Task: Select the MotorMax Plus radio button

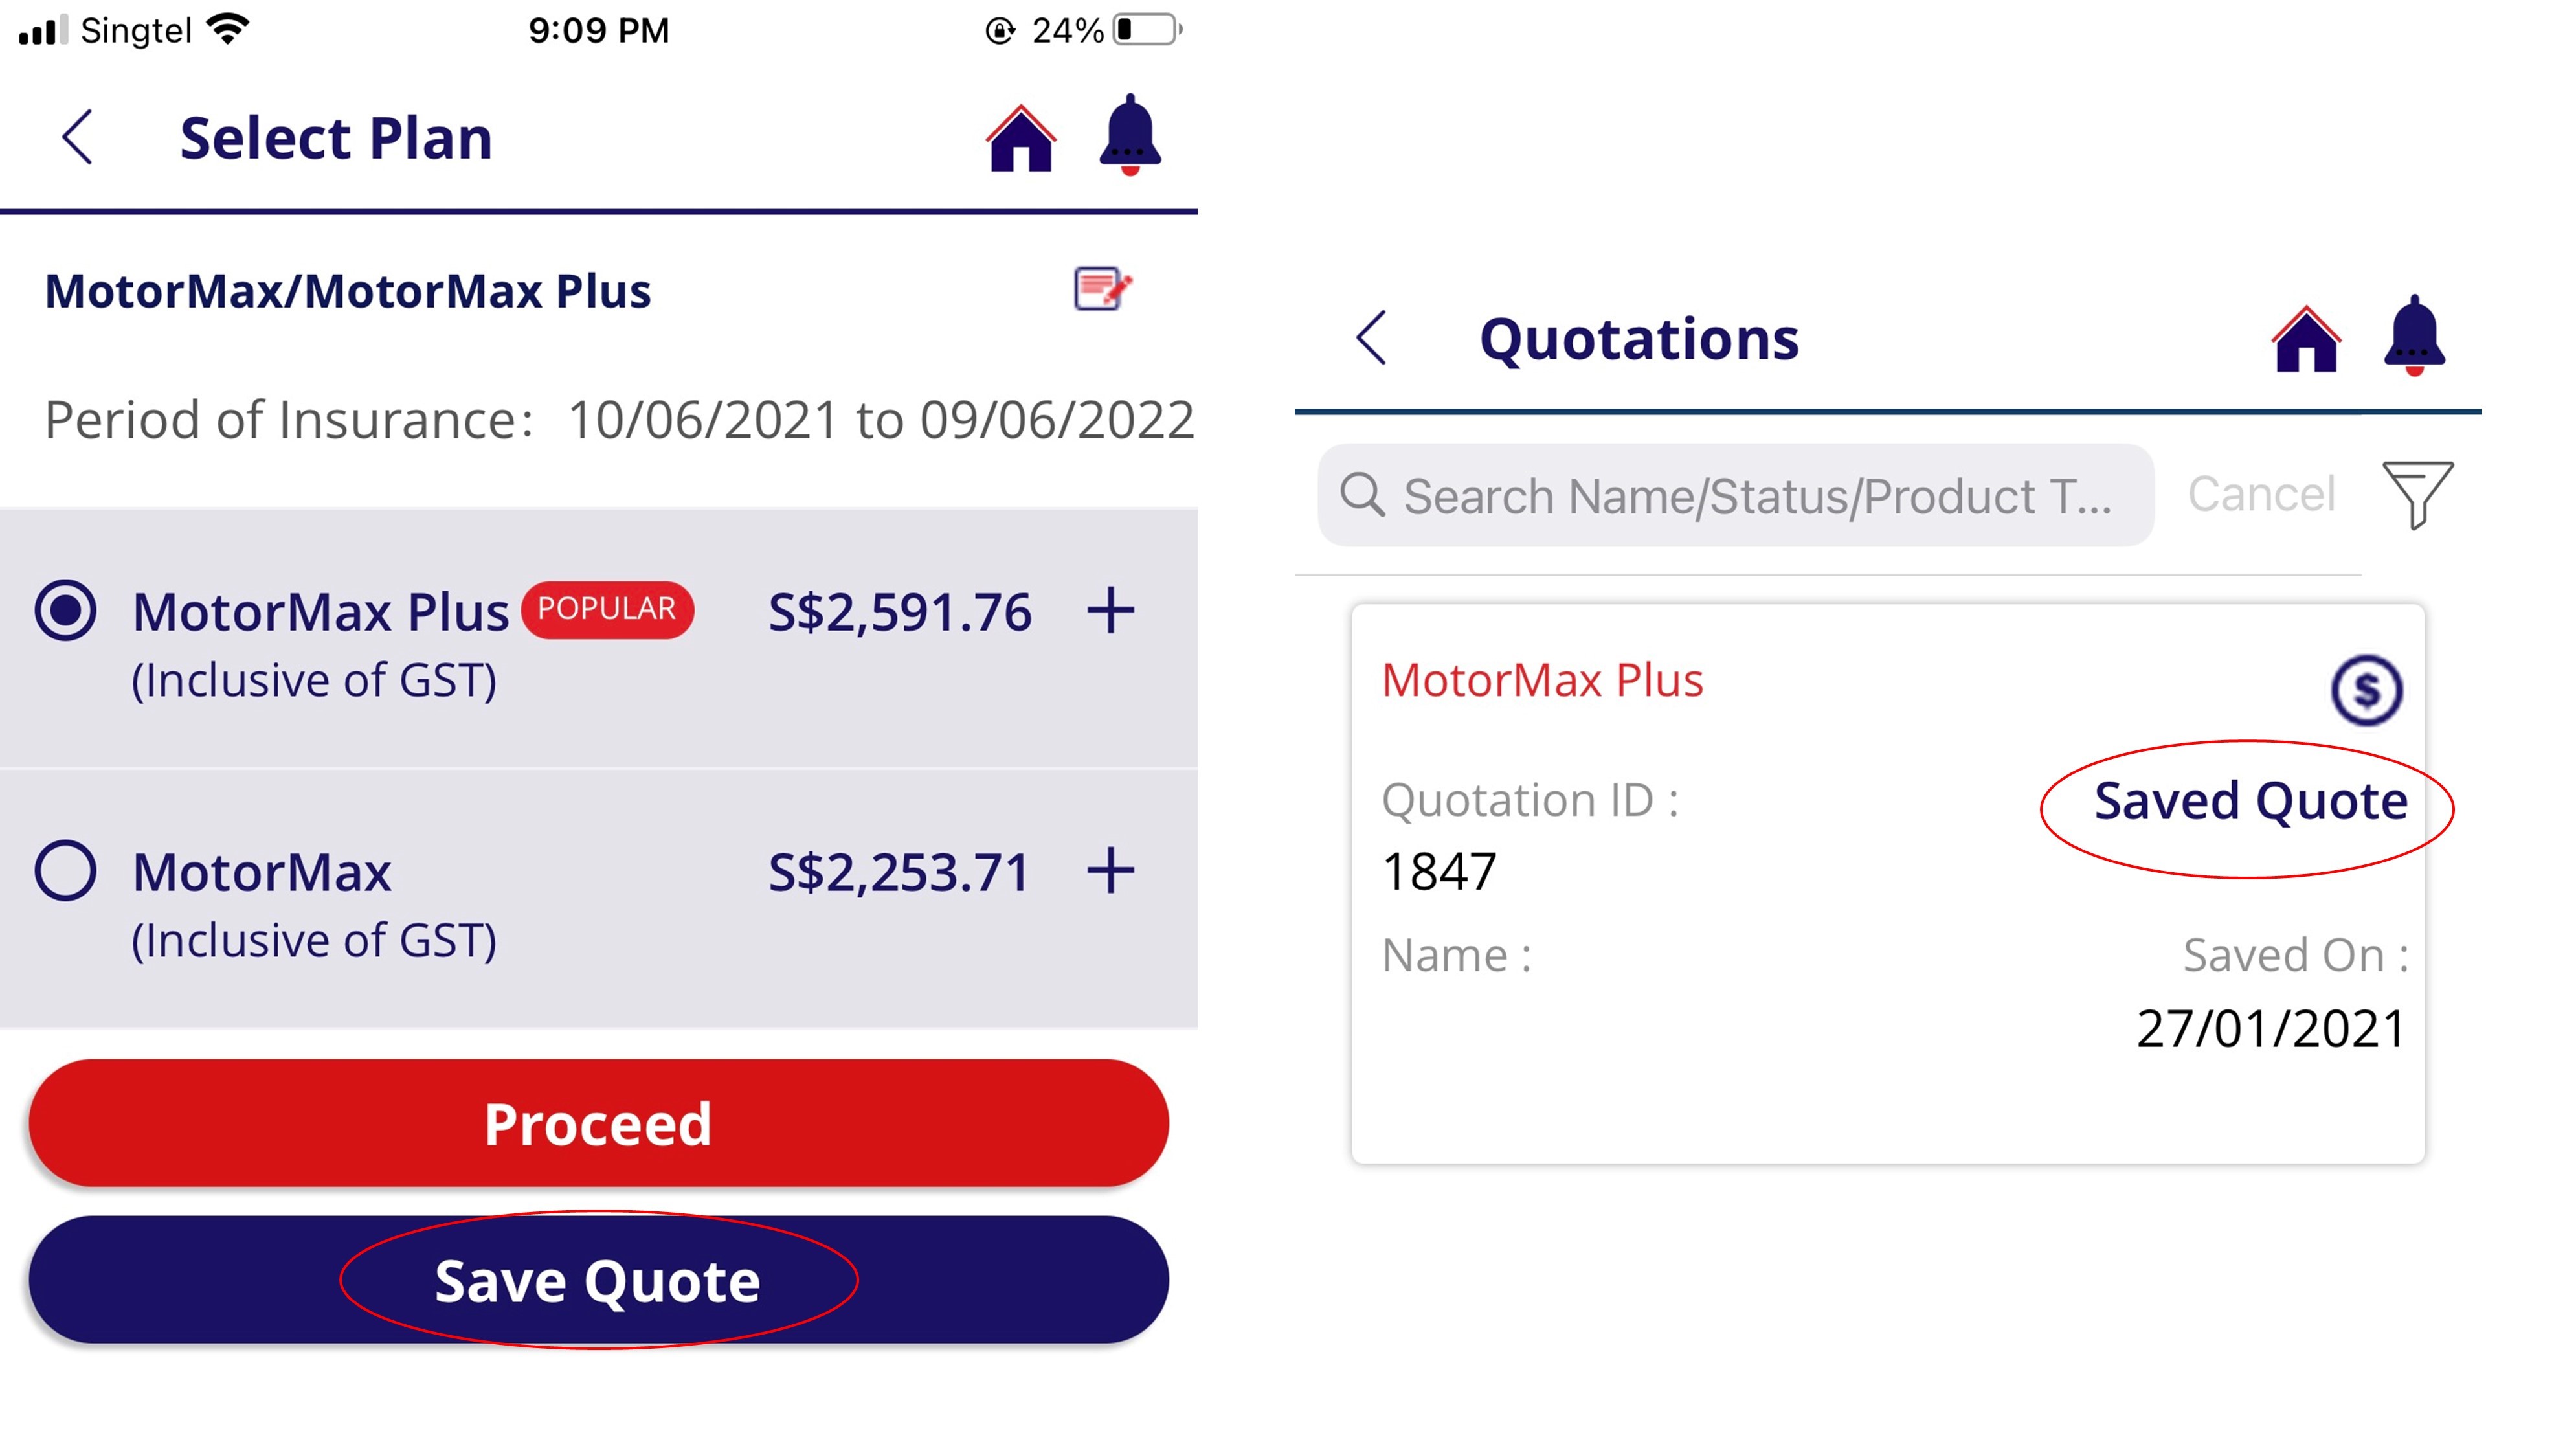Action: [x=66, y=610]
